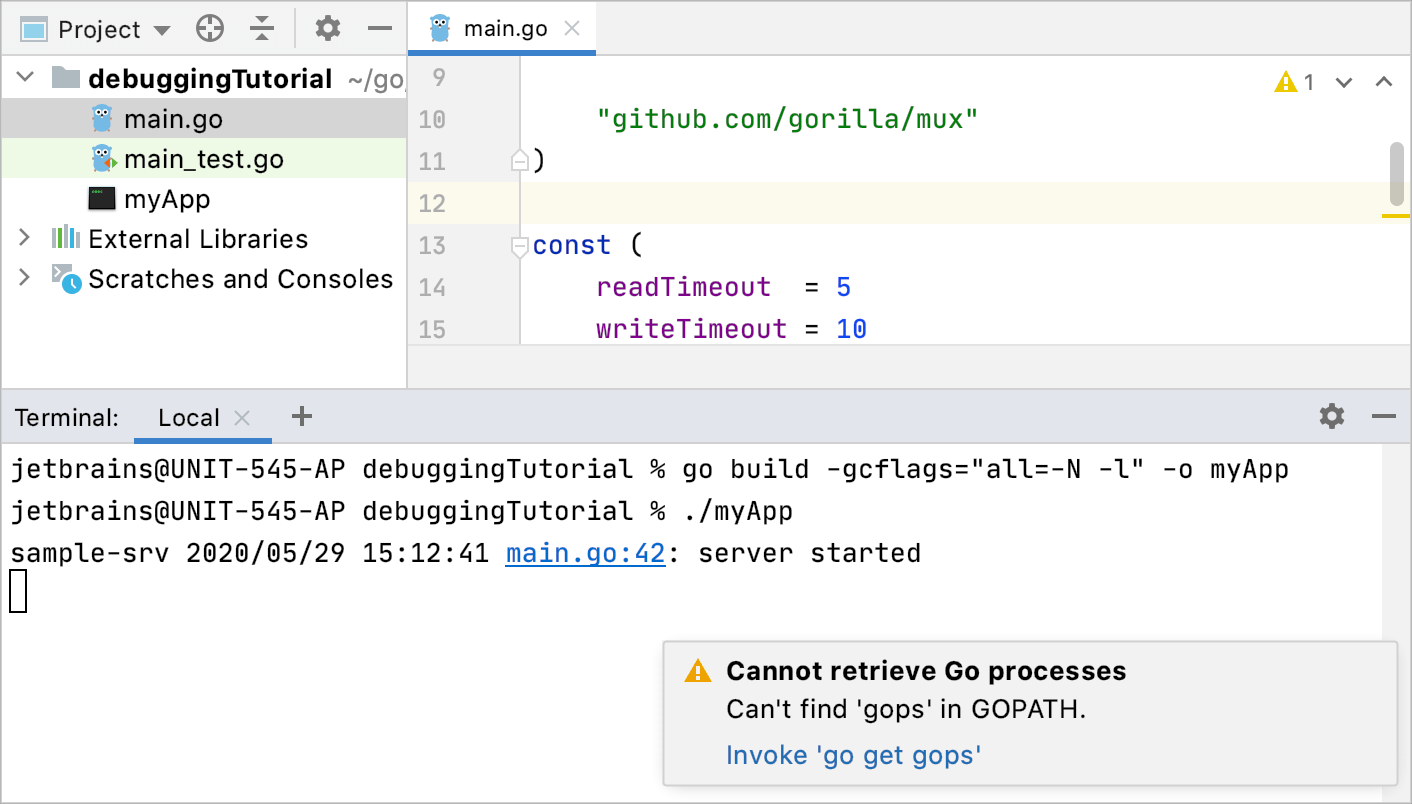Collapse the import block at line 11

(x=520, y=158)
